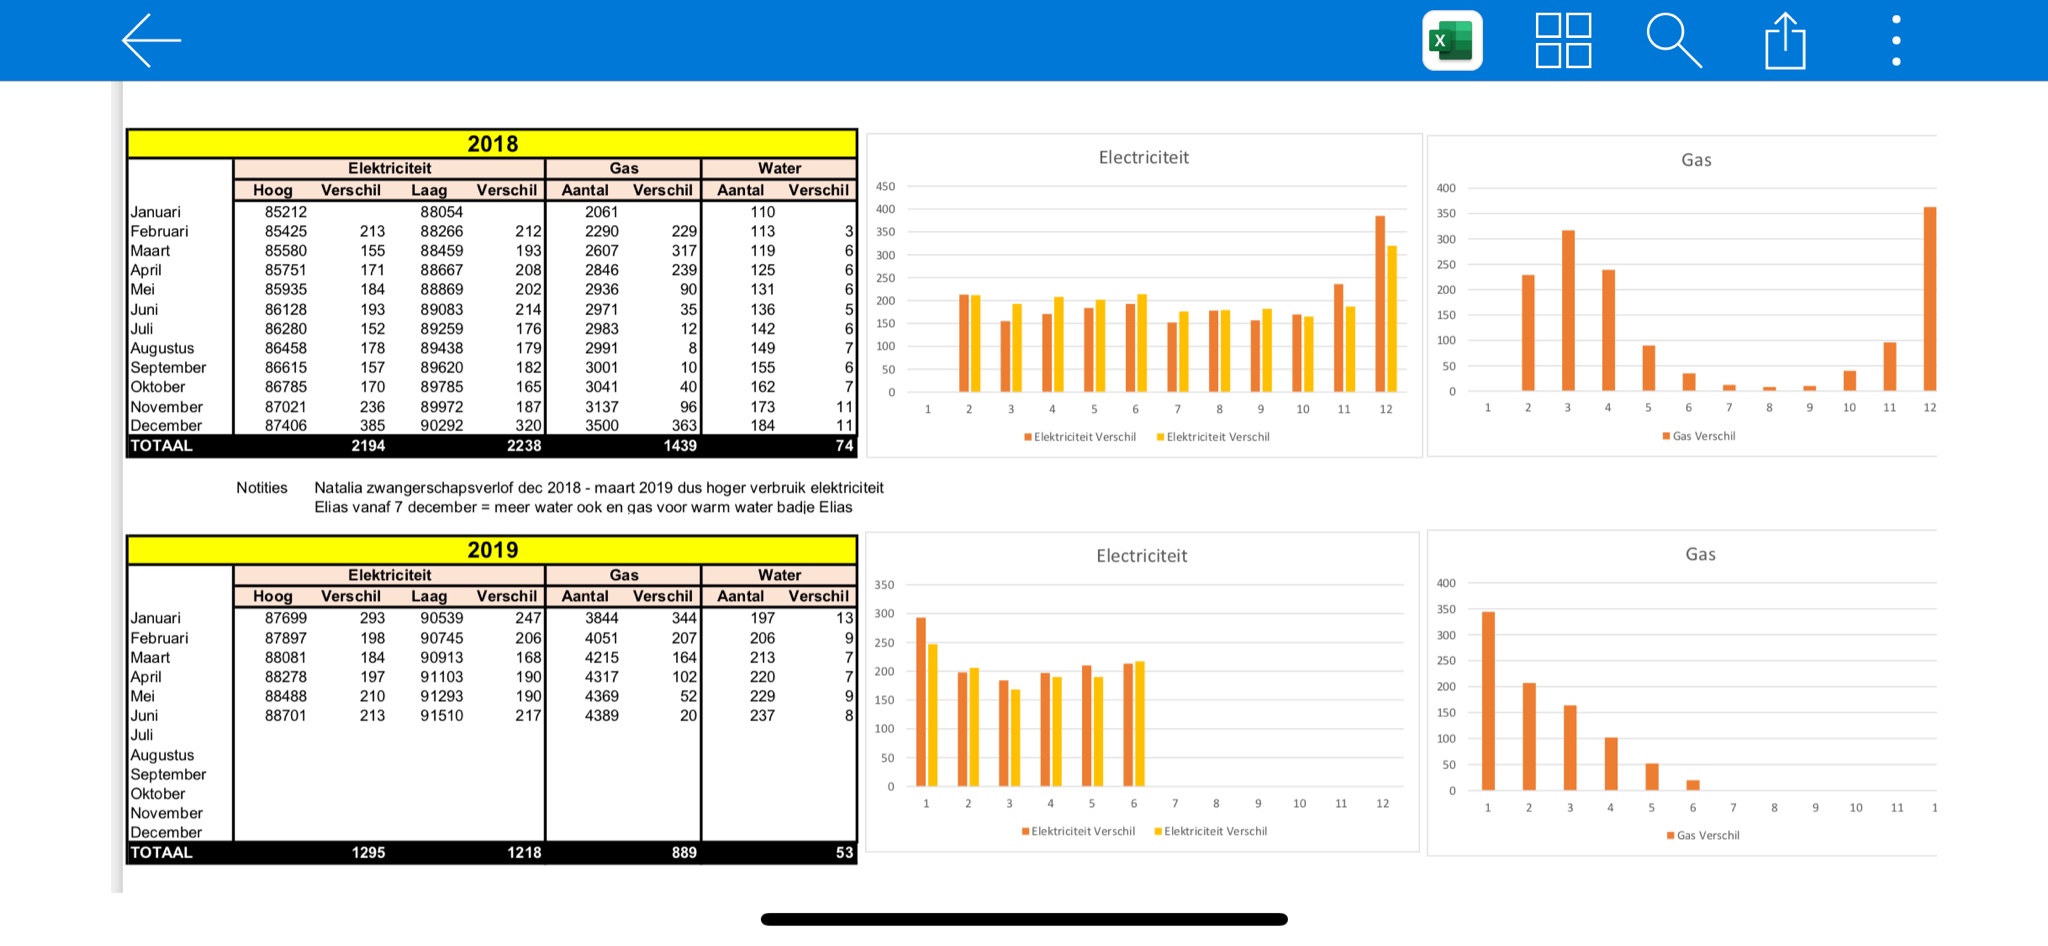Select the yellow 2018 header cell
The width and height of the screenshot is (2048, 946).
click(x=492, y=144)
